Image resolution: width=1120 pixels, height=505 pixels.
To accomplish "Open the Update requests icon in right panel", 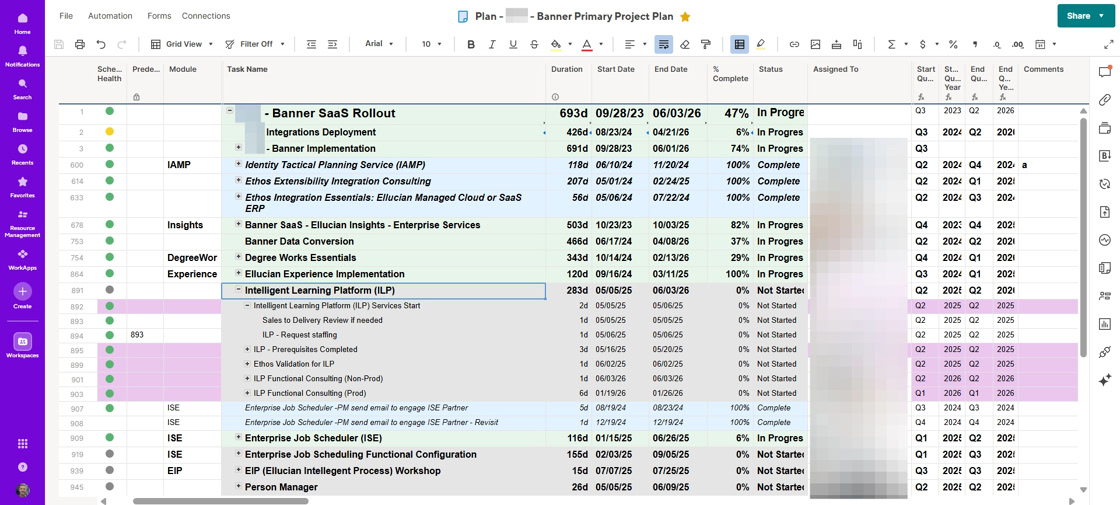I will (x=1105, y=184).
